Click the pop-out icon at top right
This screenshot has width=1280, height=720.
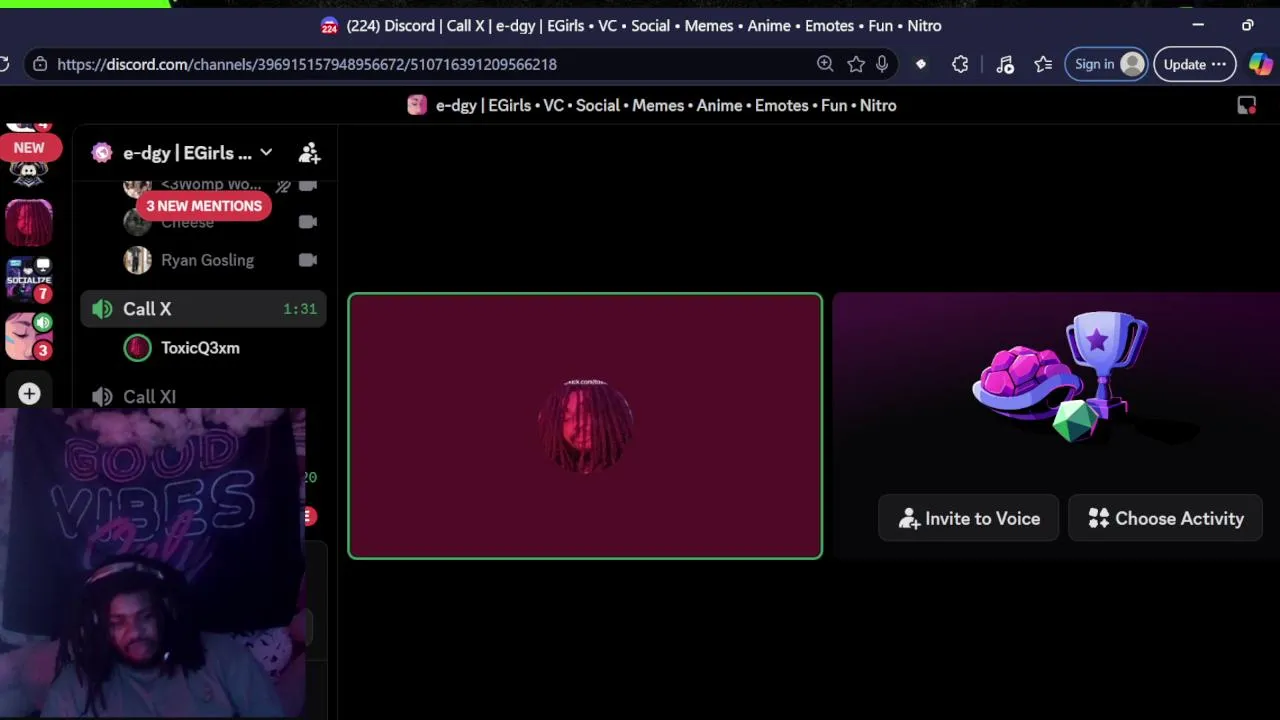click(x=1246, y=105)
